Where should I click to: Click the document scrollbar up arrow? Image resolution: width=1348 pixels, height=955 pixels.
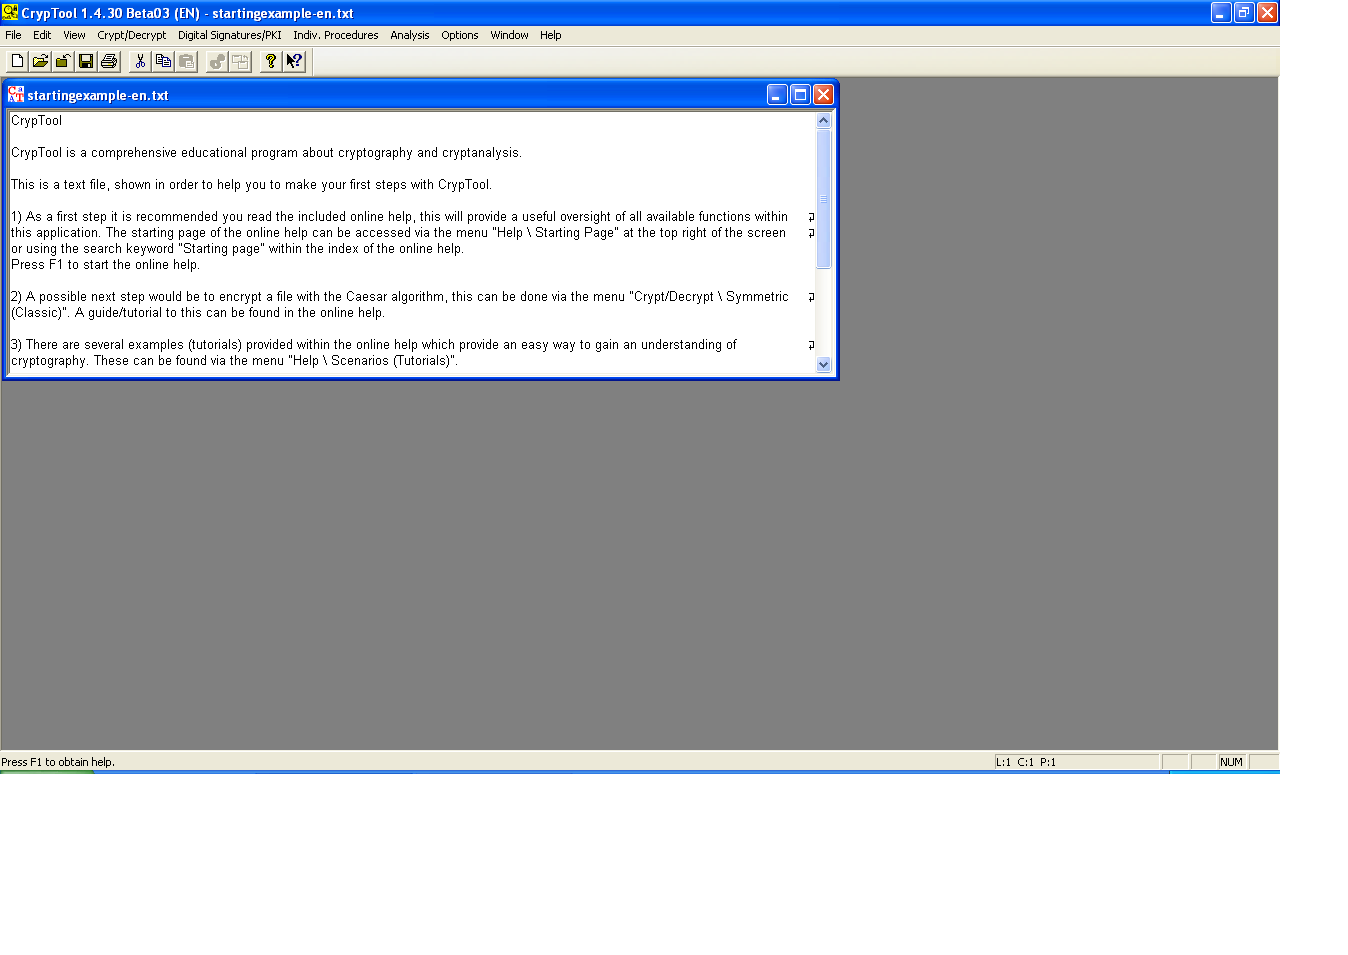pyautogui.click(x=824, y=121)
